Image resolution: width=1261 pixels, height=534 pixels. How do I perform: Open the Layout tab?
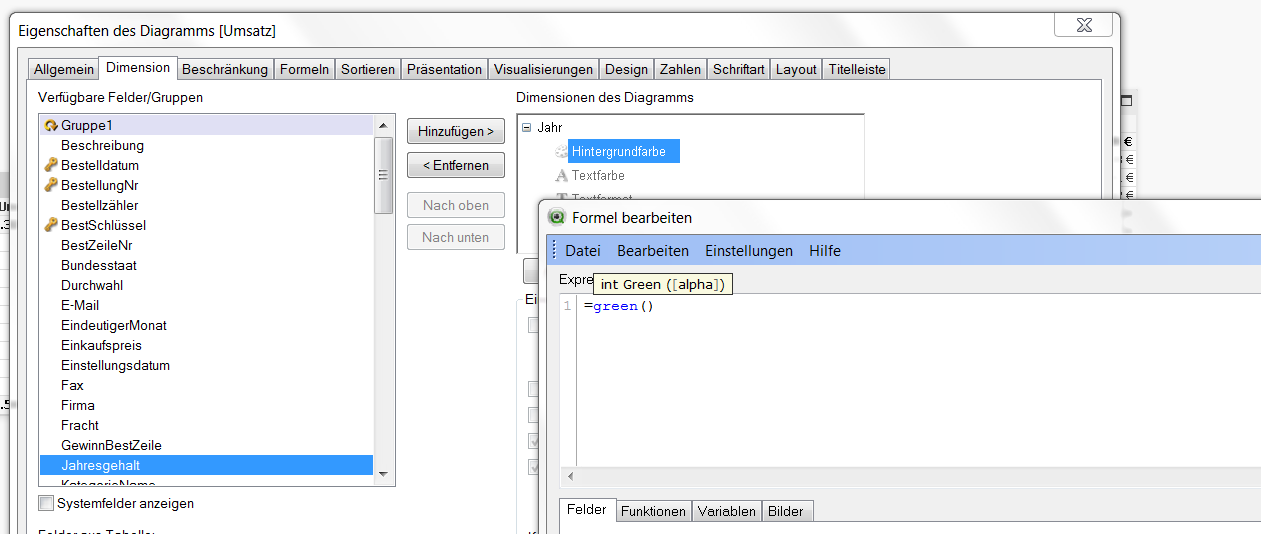pos(796,69)
